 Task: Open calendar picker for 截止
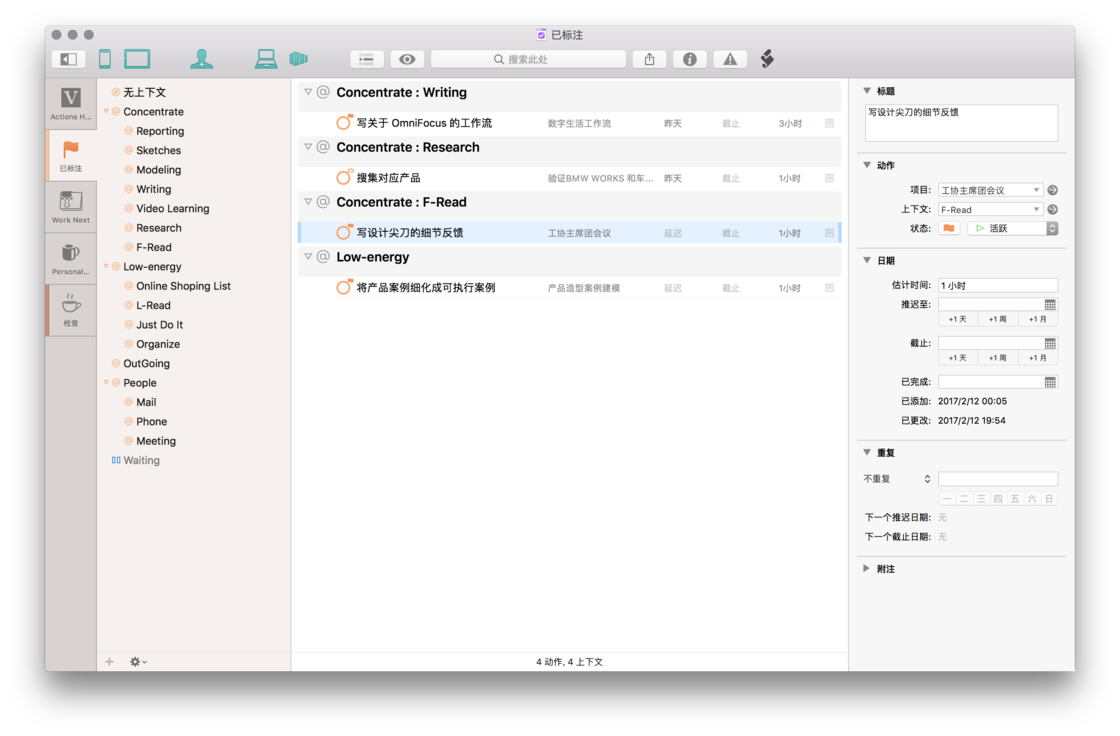coord(1050,343)
